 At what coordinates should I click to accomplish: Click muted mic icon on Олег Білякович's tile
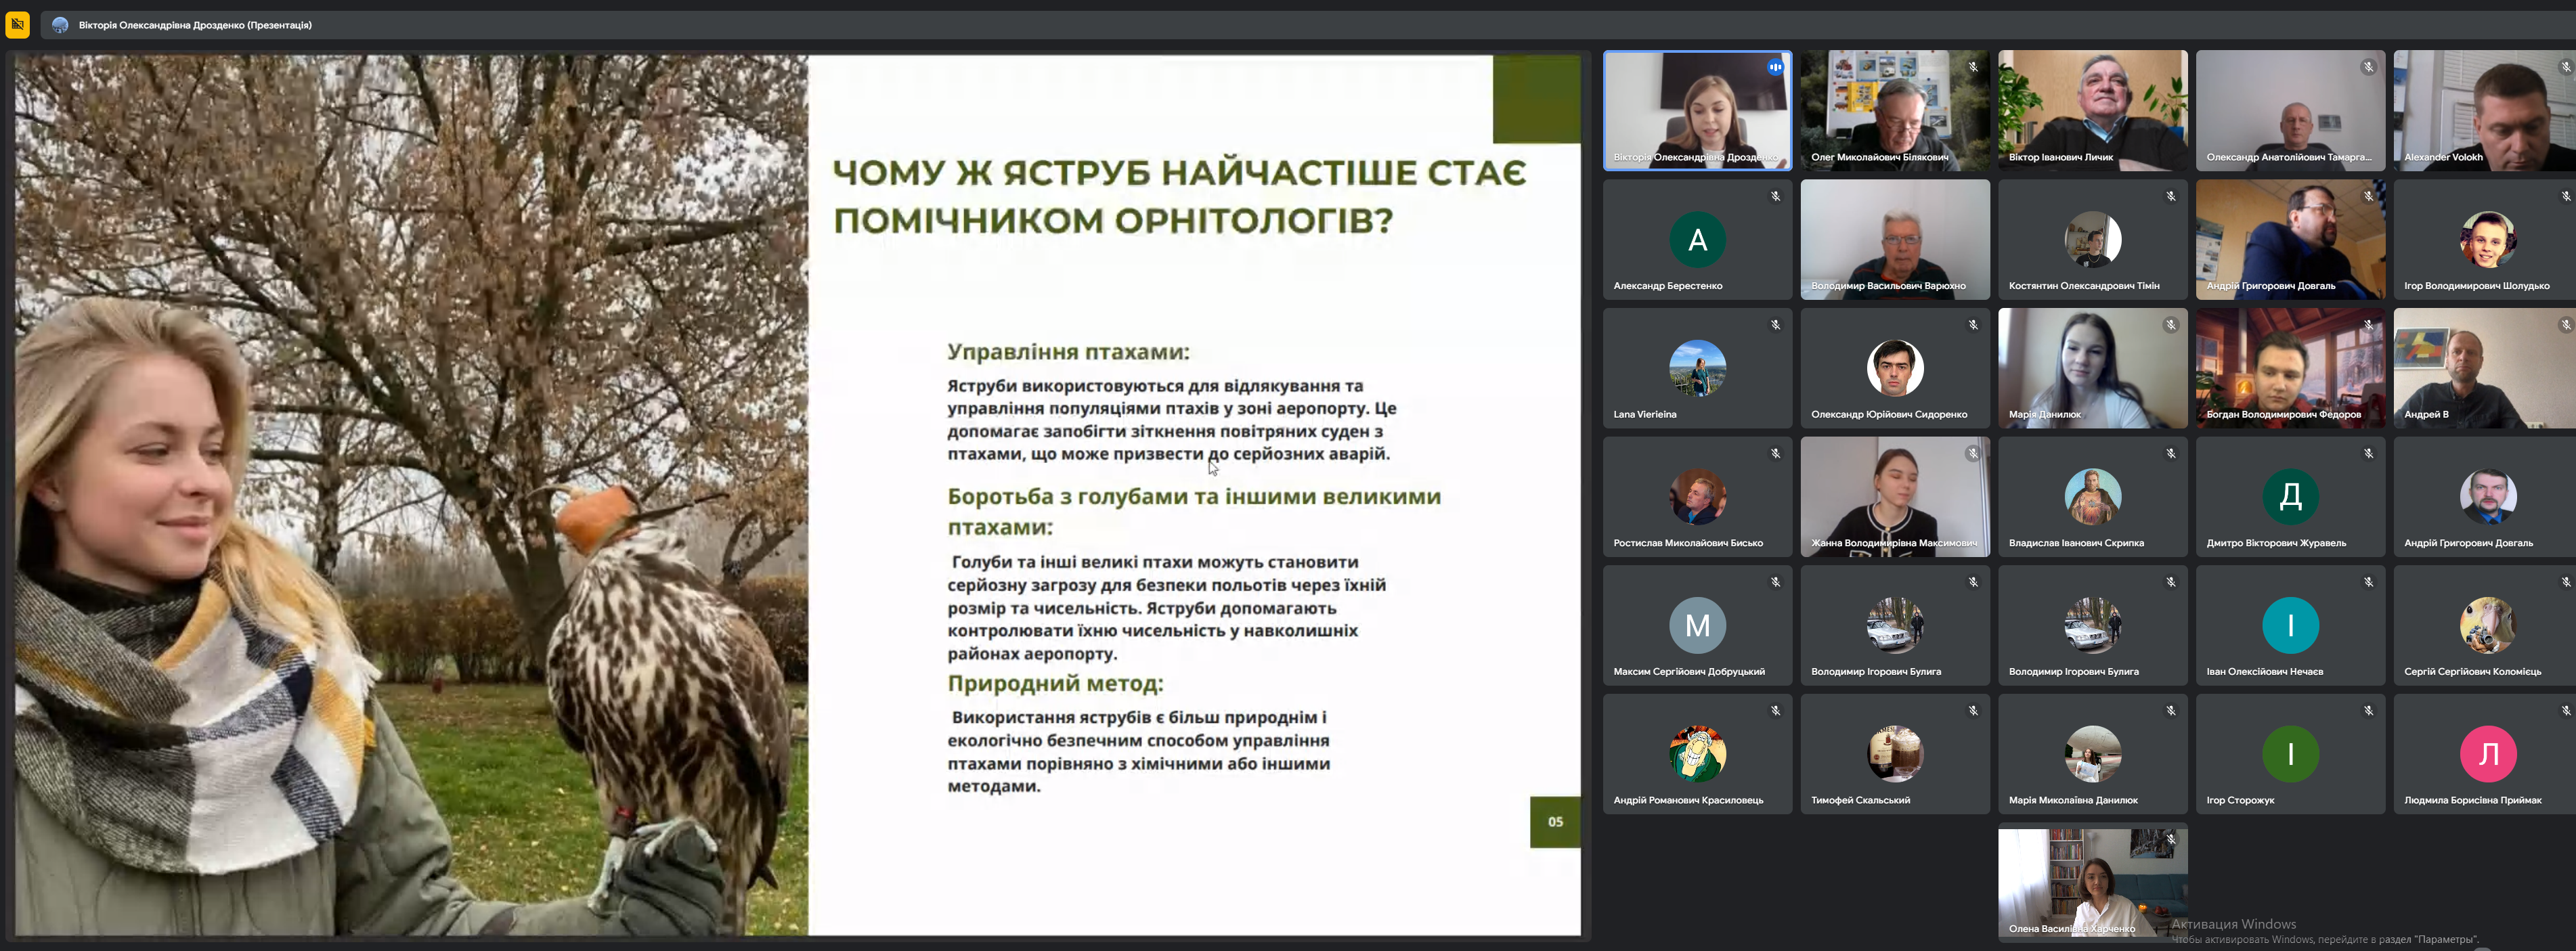coord(1973,67)
